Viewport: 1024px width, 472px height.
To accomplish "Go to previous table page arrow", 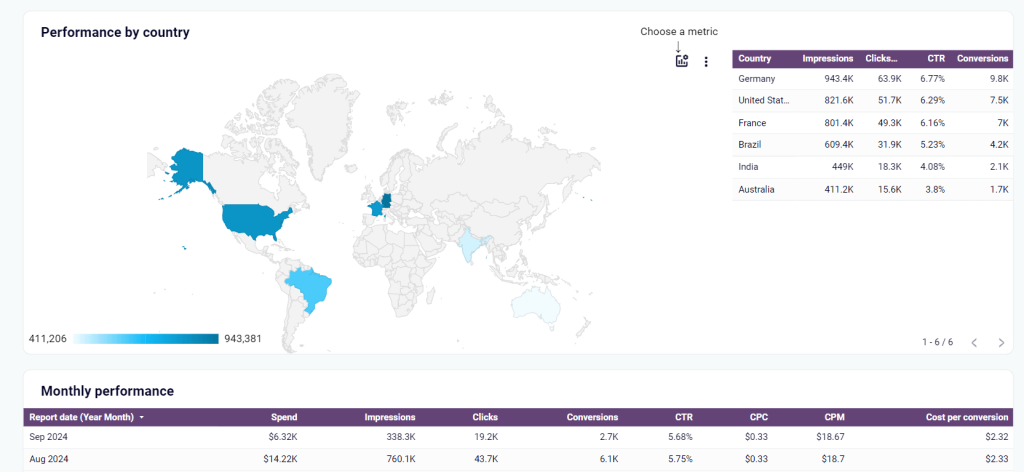I will coord(974,342).
